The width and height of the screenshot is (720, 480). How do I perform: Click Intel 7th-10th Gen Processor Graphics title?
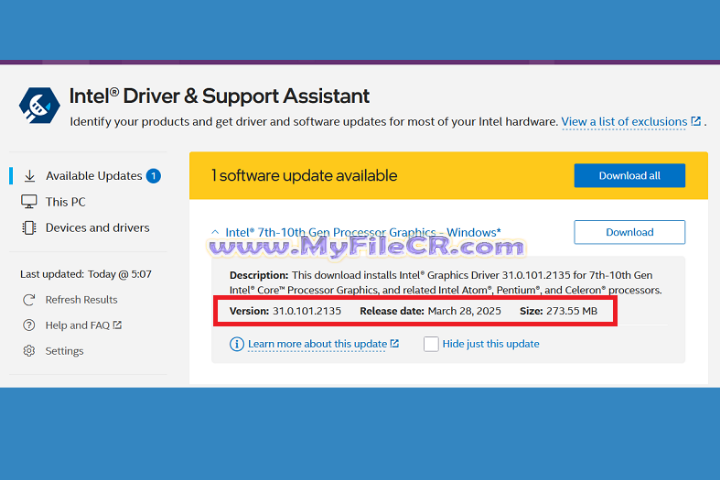[363, 232]
